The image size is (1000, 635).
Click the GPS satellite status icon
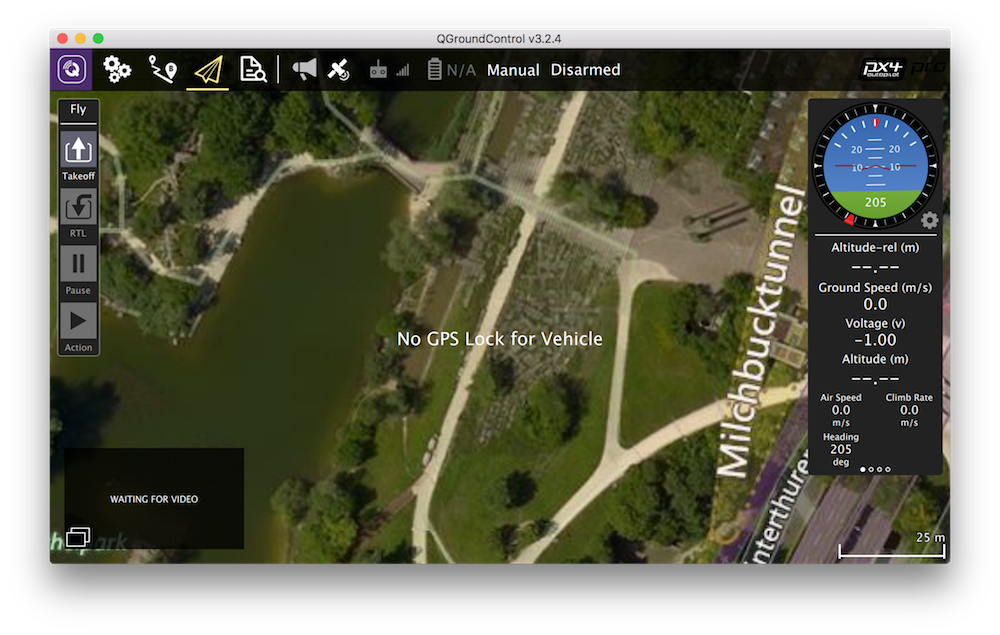[339, 70]
